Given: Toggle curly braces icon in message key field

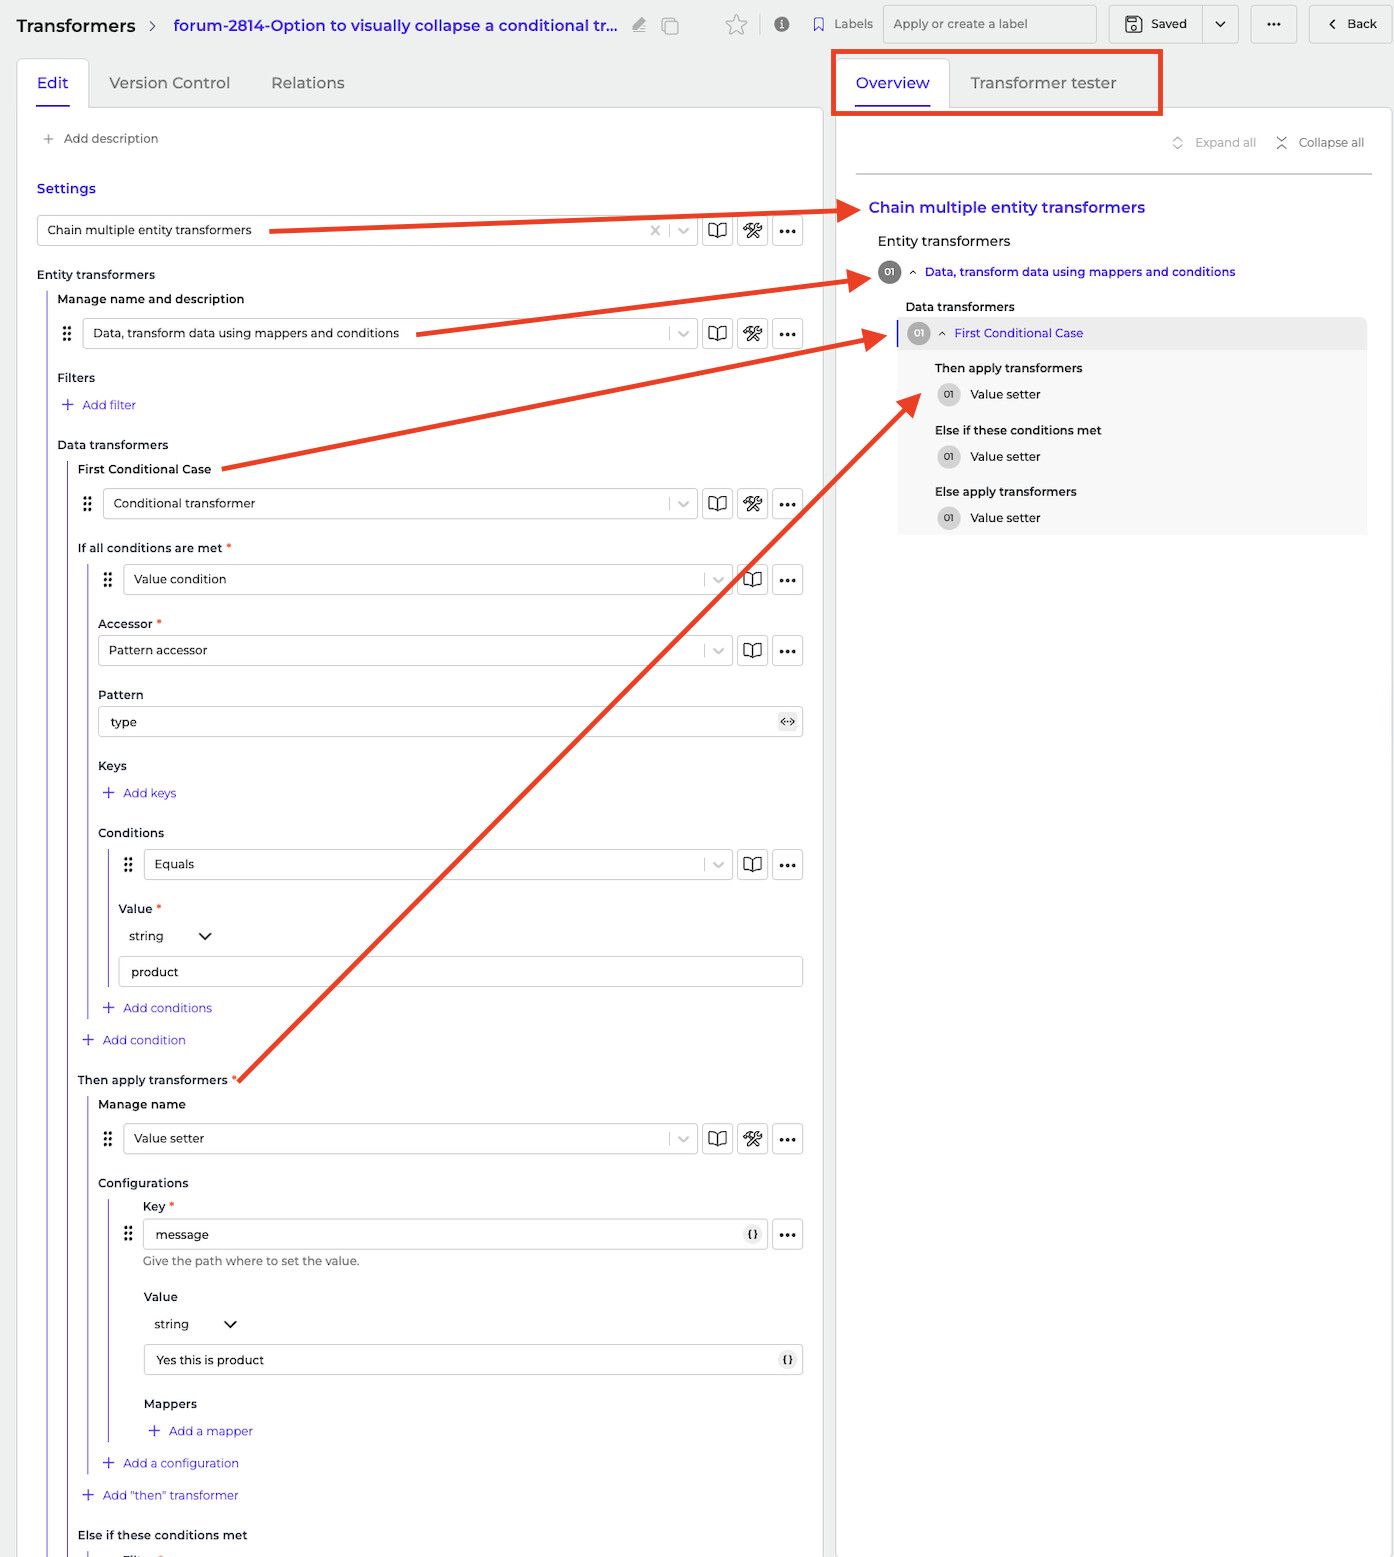Looking at the screenshot, I should point(752,1235).
